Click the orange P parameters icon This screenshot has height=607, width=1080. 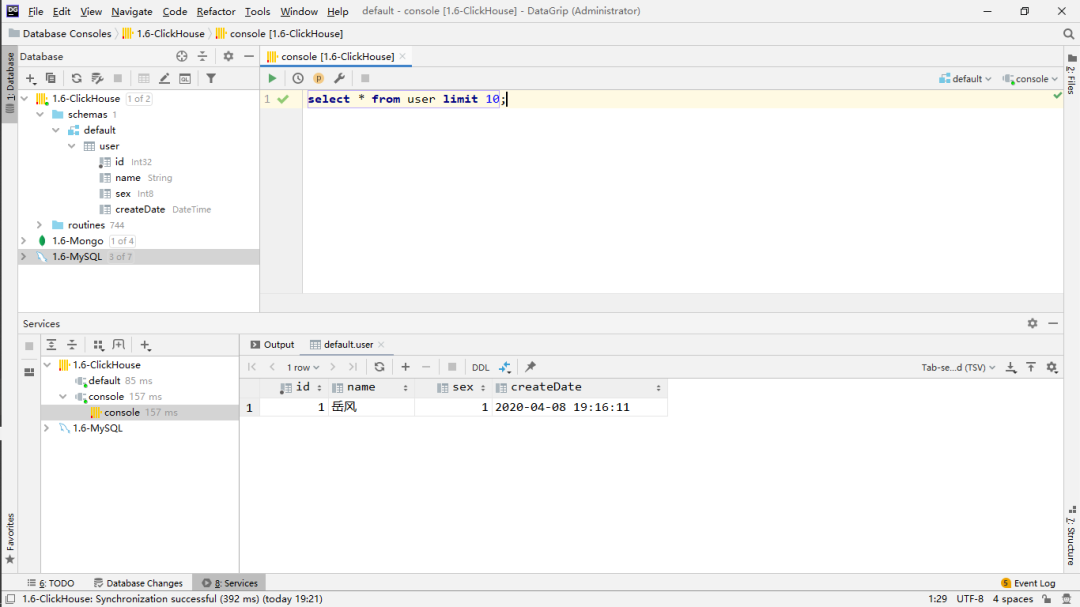pyautogui.click(x=318, y=79)
